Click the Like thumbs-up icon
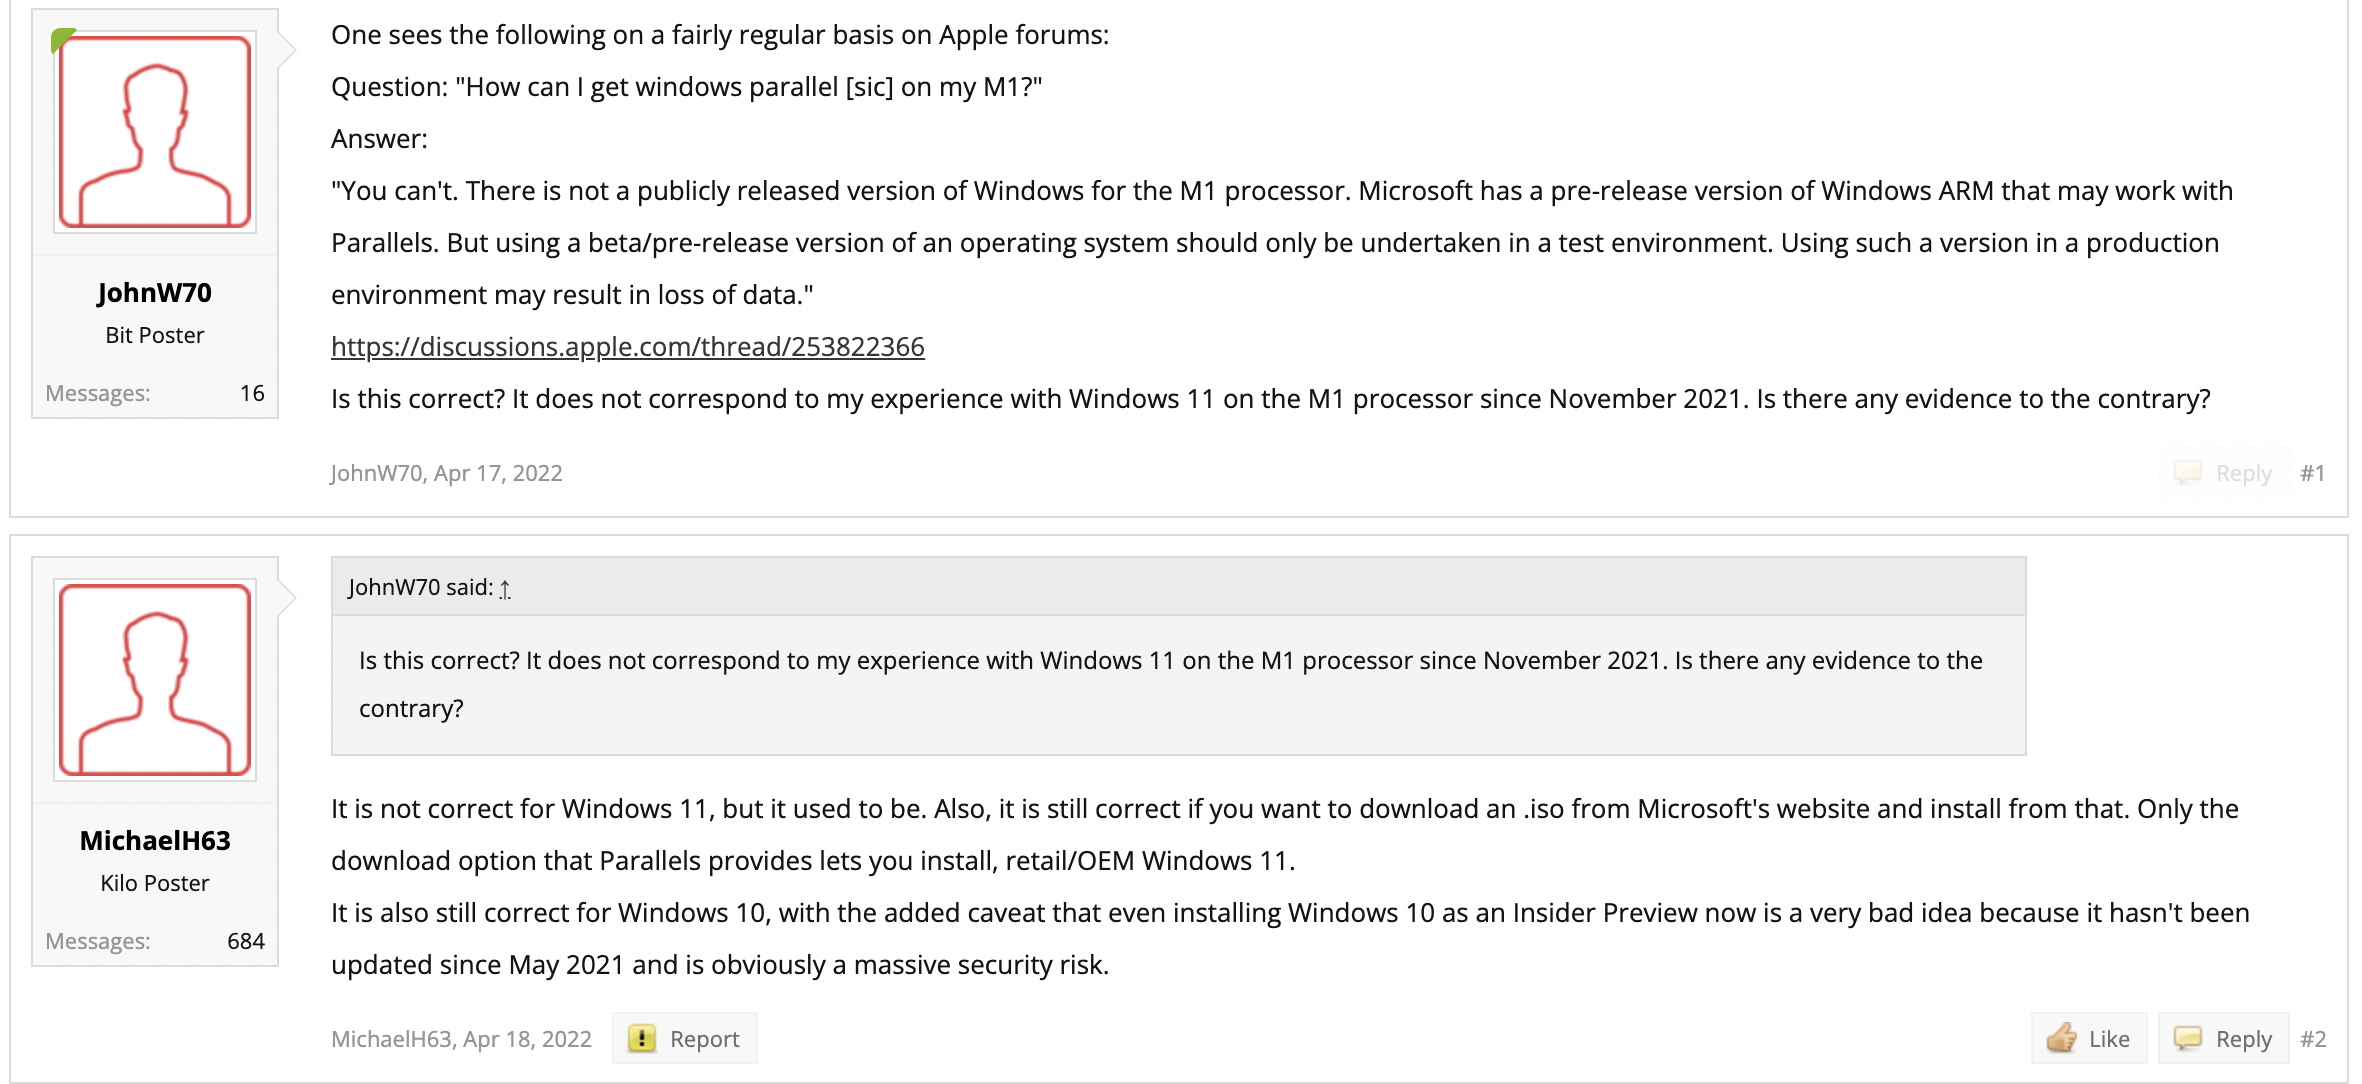Image resolution: width=2362 pixels, height=1084 pixels. 2061,1038
